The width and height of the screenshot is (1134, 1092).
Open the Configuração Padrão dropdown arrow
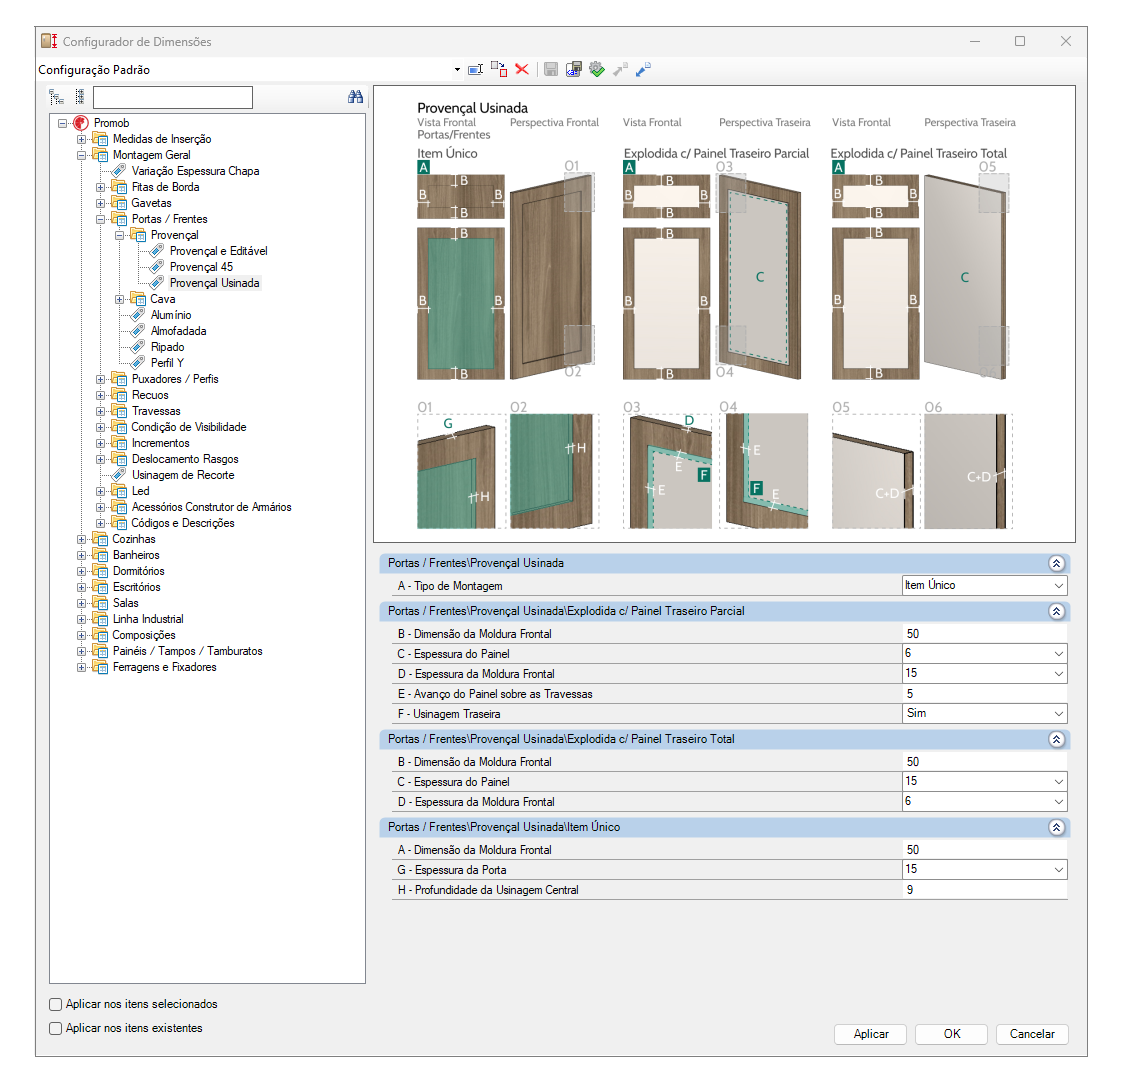[457, 69]
